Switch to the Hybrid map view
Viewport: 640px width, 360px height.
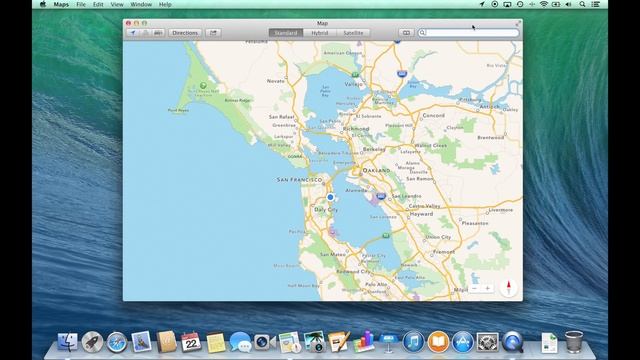click(x=320, y=33)
